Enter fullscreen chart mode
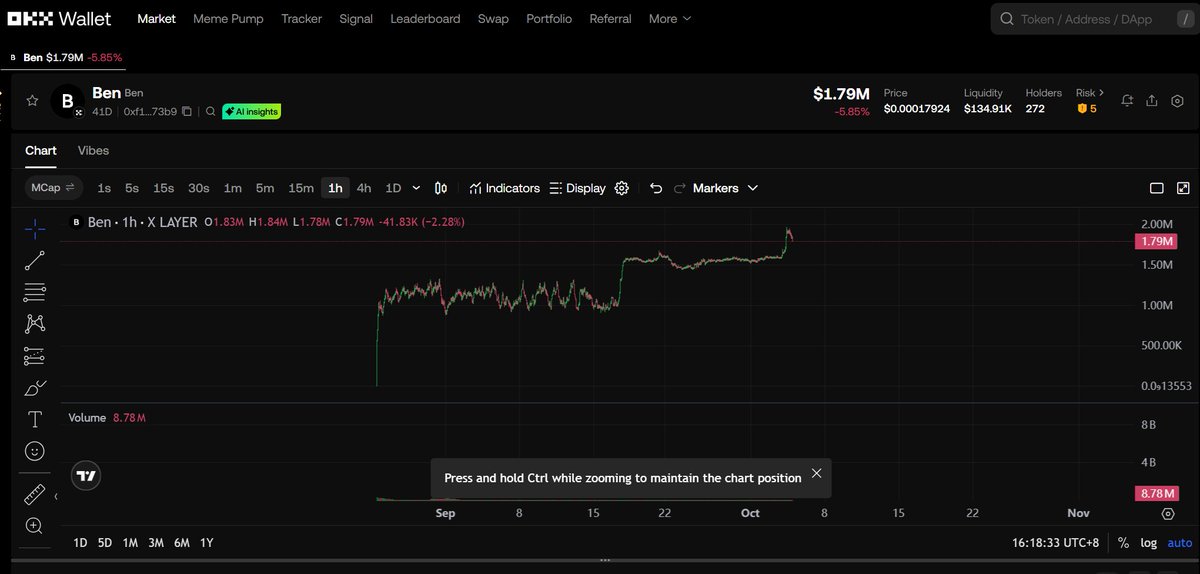The width and height of the screenshot is (1200, 574). 1183,188
